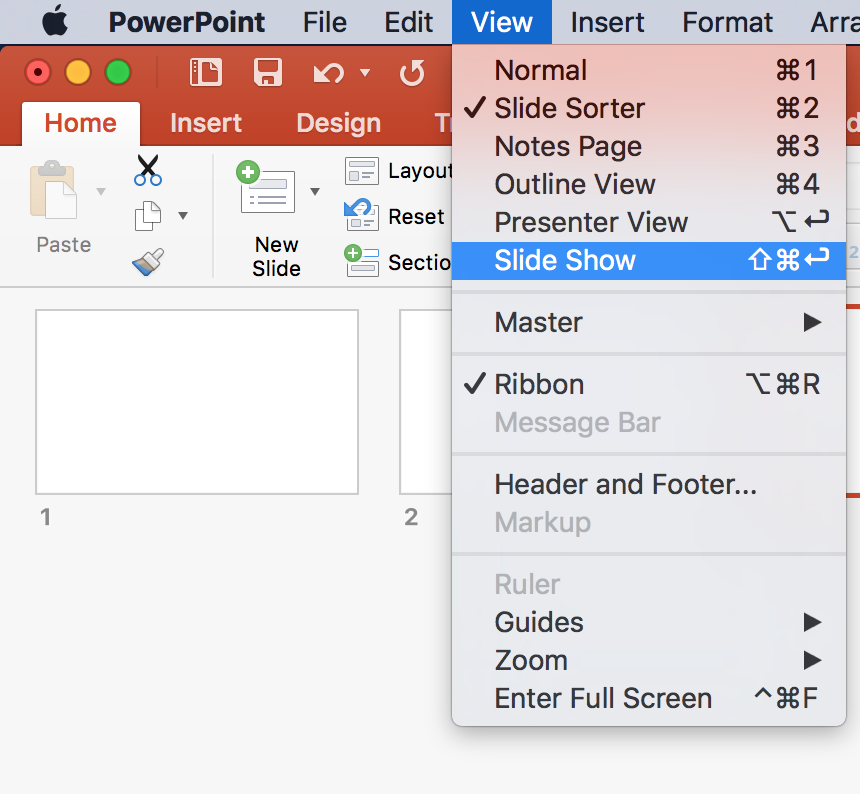Open the Format menu
860x794 pixels.
[727, 22]
